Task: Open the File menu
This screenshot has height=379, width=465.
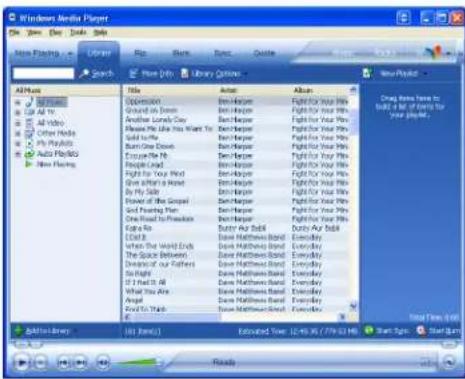Action: tap(14, 32)
